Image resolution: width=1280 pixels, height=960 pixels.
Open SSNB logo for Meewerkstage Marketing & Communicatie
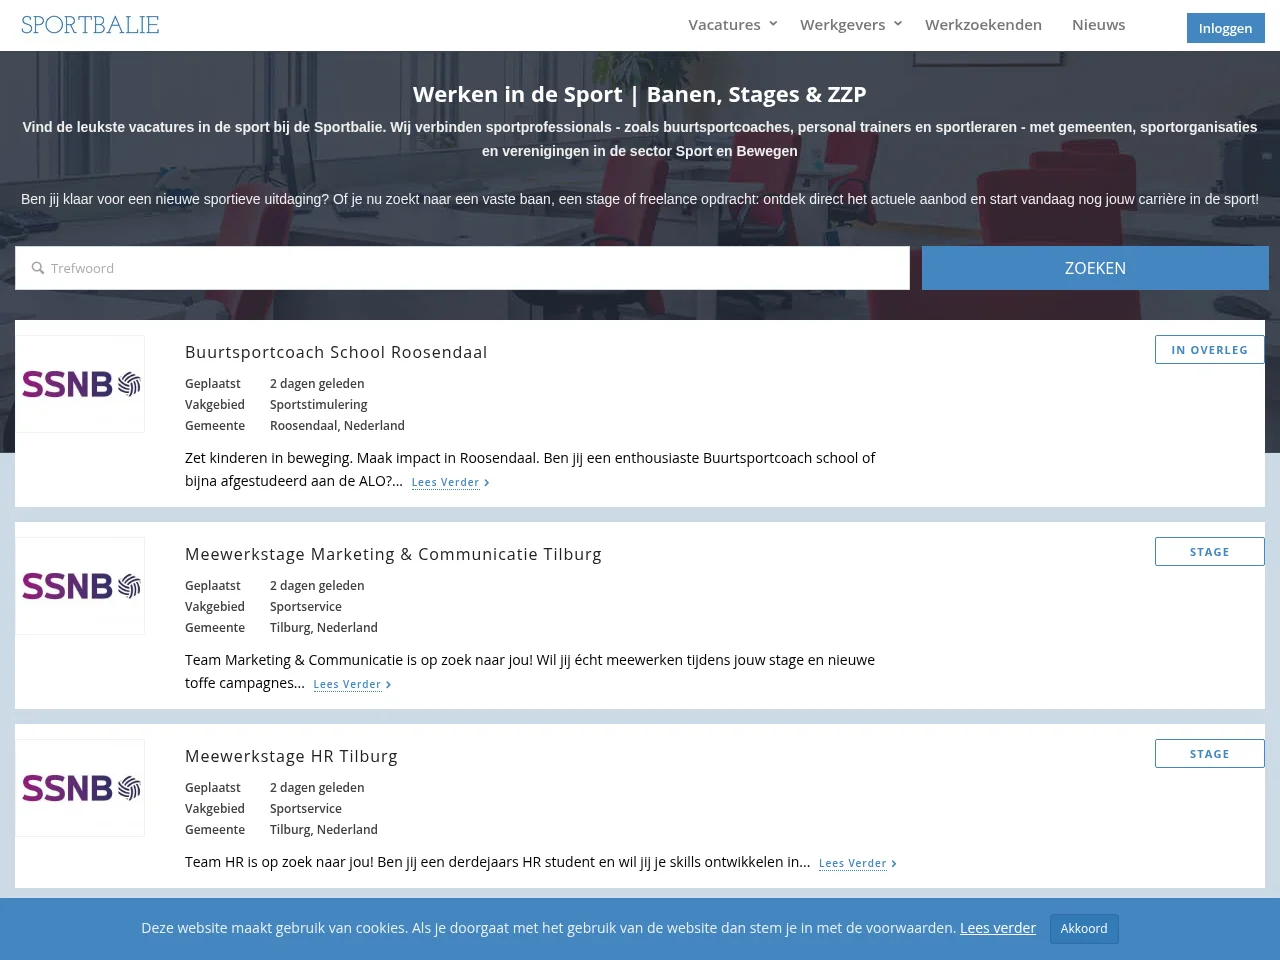pos(80,586)
